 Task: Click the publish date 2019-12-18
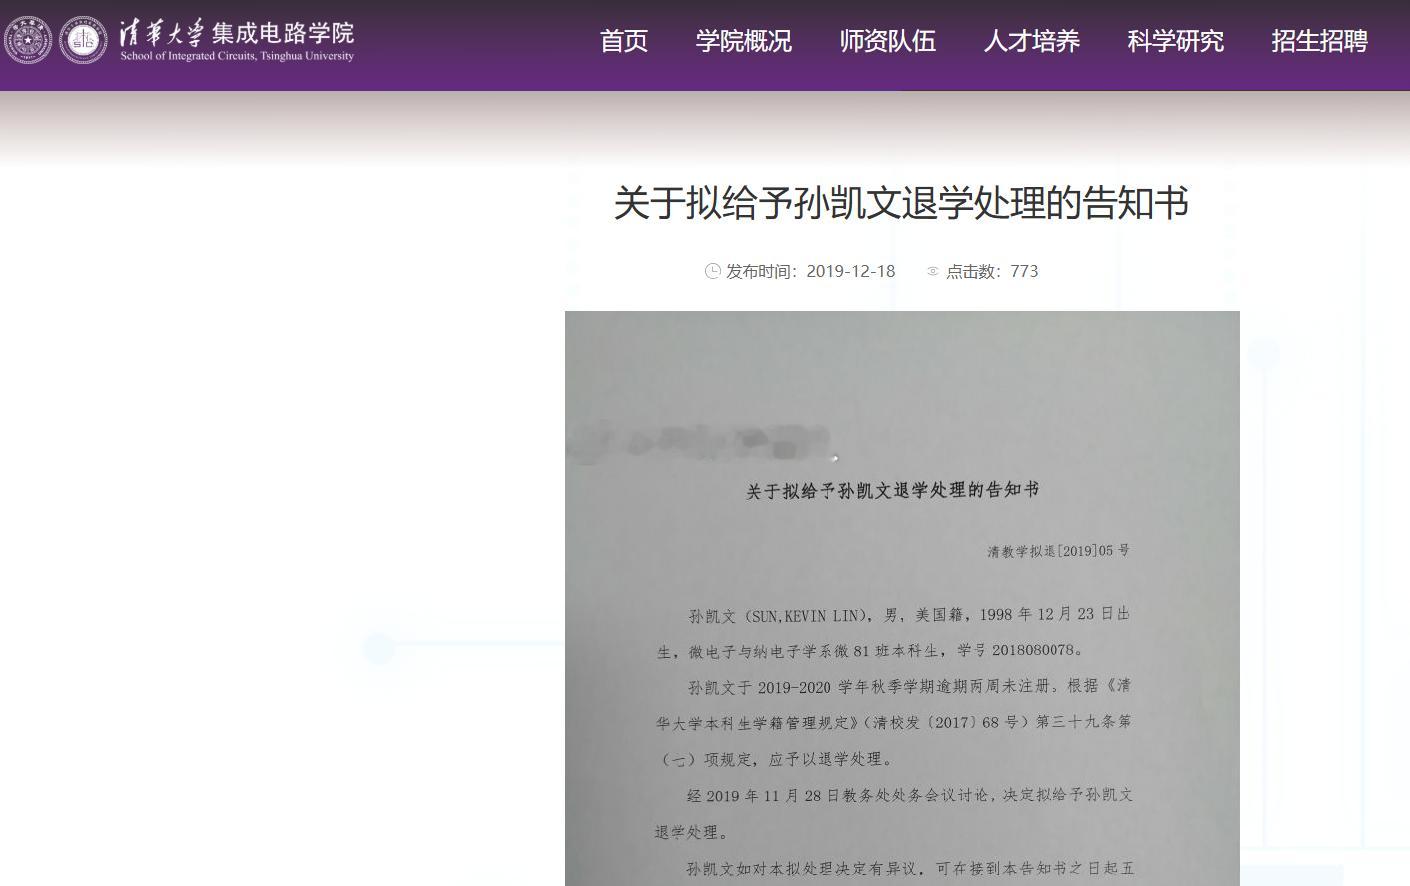pos(851,271)
